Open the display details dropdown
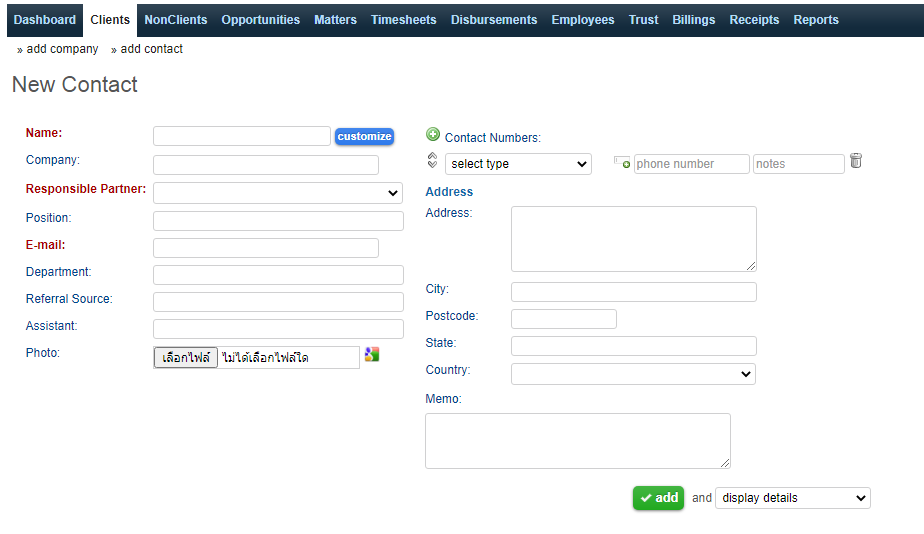The width and height of the screenshot is (924, 534). (792, 498)
